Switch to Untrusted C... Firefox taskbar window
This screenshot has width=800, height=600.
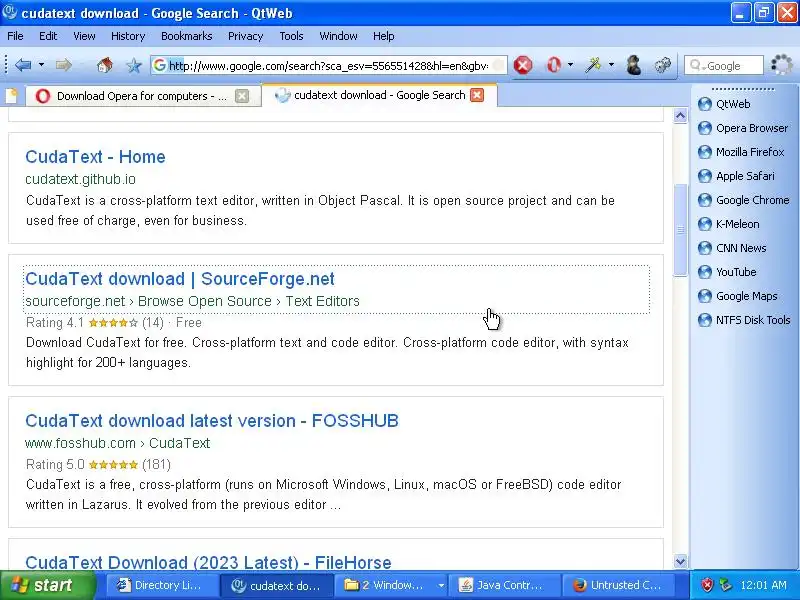[x=618, y=585]
